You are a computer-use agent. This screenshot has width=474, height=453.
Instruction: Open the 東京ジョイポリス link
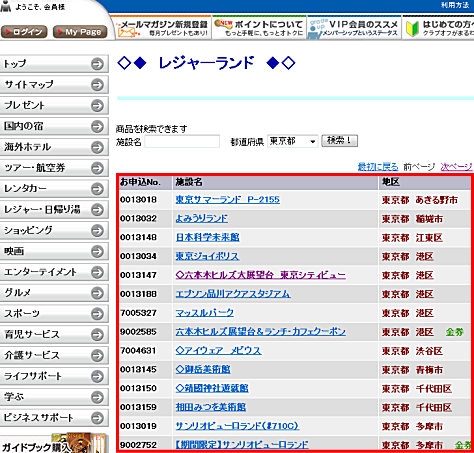(x=207, y=256)
